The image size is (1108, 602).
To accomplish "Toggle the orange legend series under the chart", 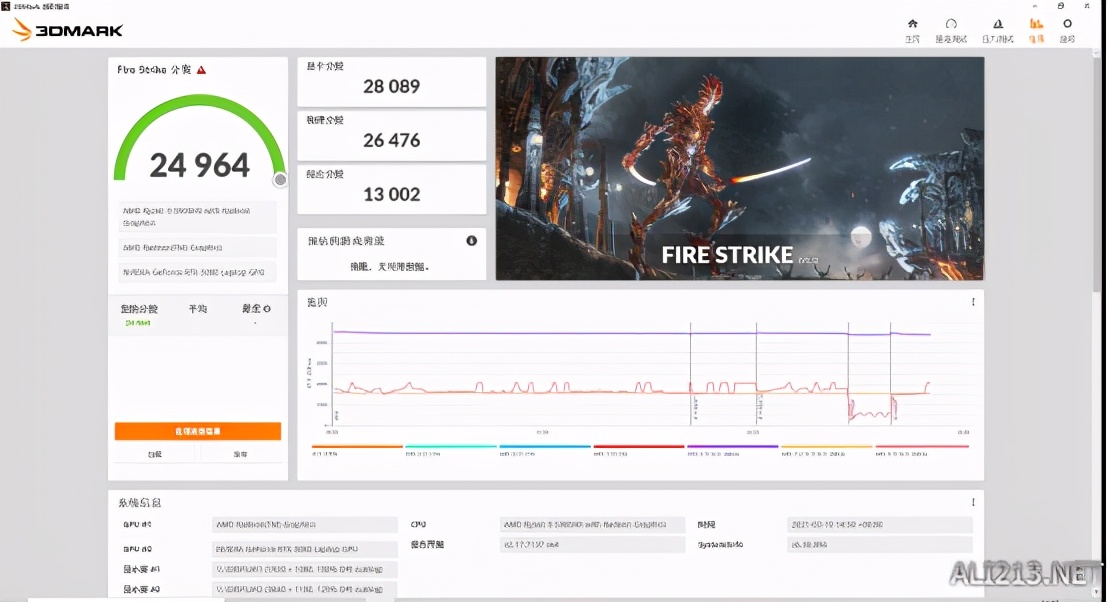I will (x=357, y=449).
